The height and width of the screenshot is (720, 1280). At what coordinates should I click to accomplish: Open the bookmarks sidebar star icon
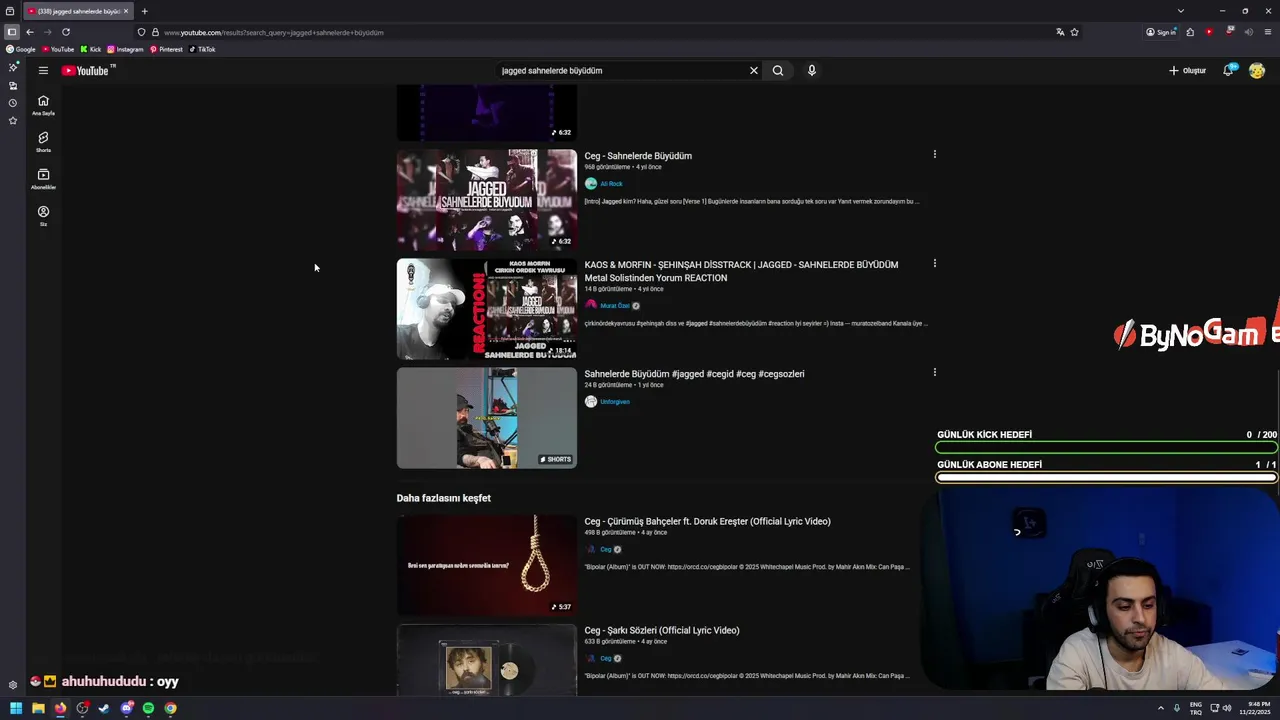[12, 120]
